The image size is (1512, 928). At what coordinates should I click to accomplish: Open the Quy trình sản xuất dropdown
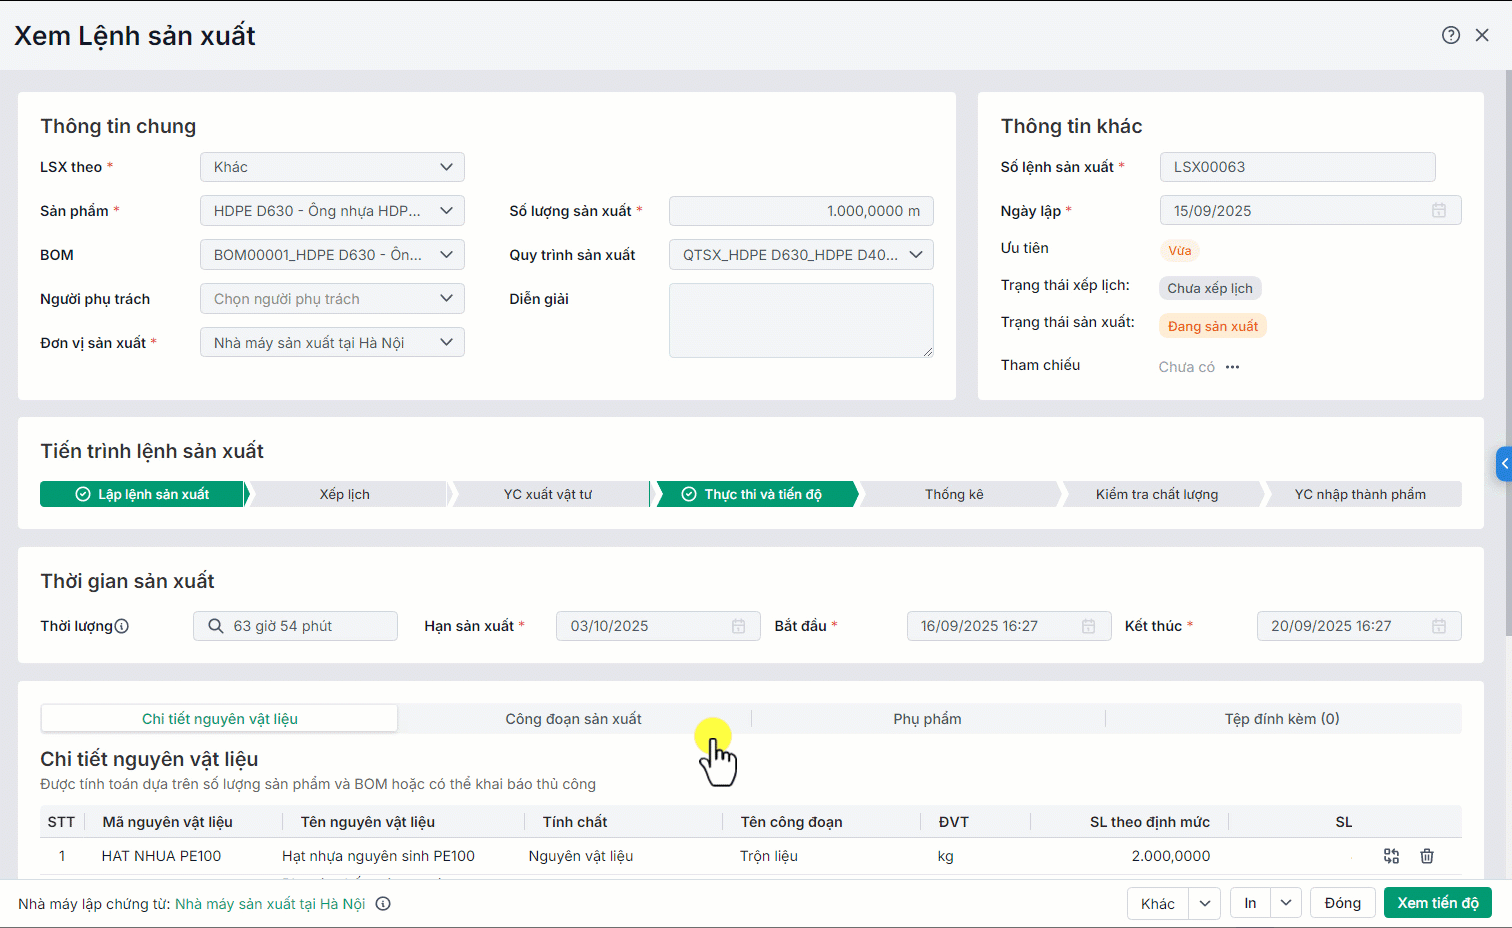[801, 255]
